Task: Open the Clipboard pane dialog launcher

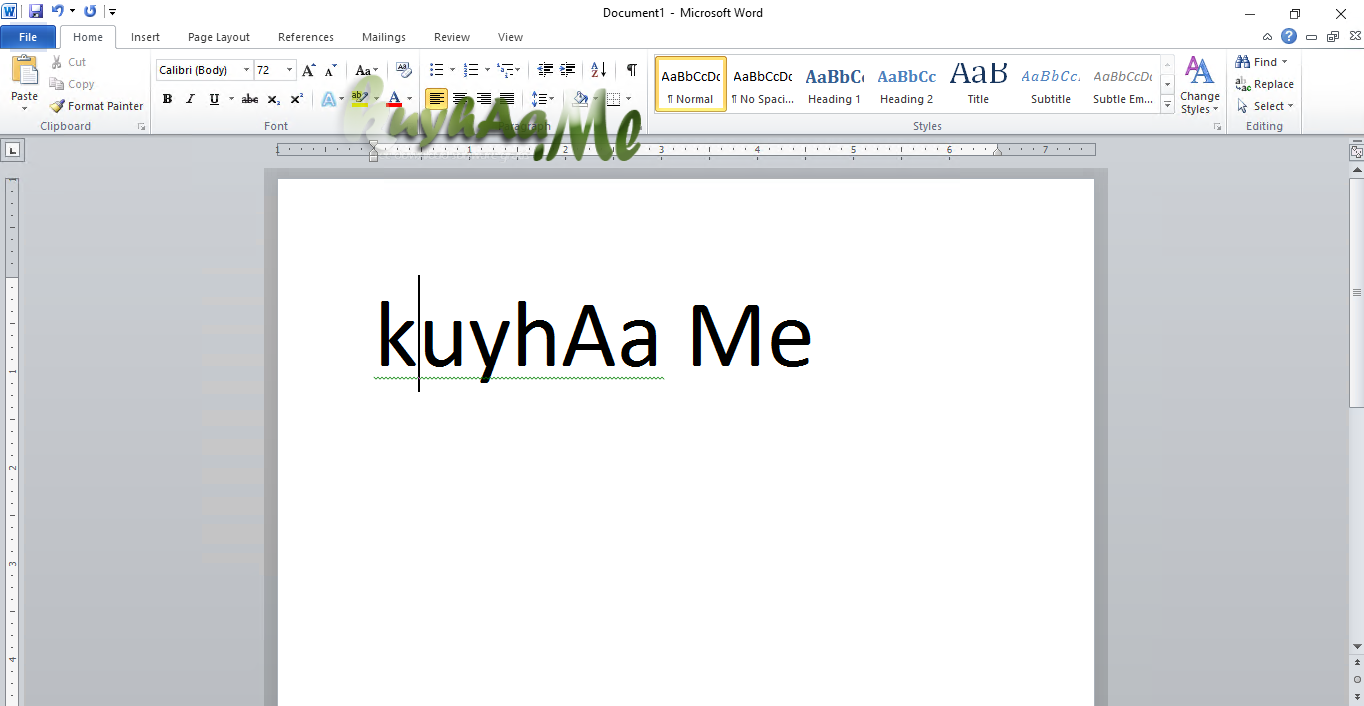Action: coord(141,127)
